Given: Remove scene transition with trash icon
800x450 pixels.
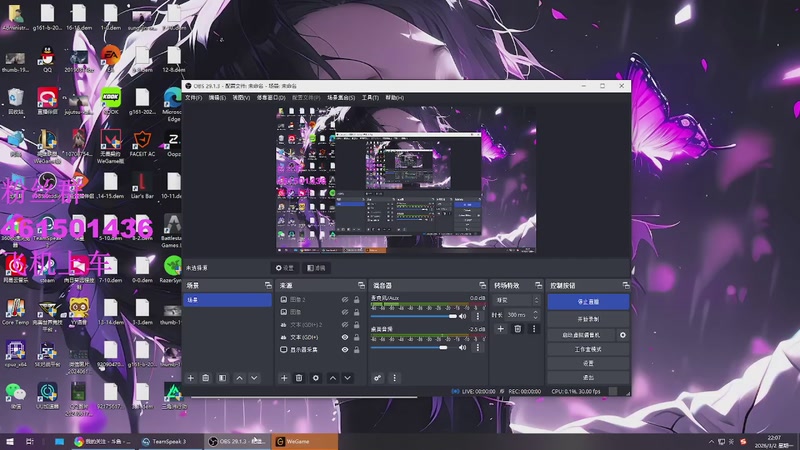Looking at the screenshot, I should [517, 329].
